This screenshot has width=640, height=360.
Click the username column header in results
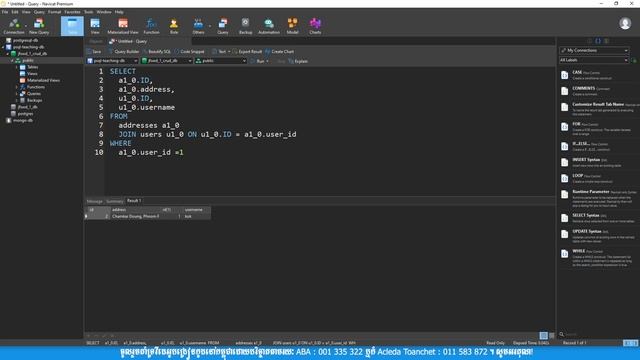coord(197,210)
